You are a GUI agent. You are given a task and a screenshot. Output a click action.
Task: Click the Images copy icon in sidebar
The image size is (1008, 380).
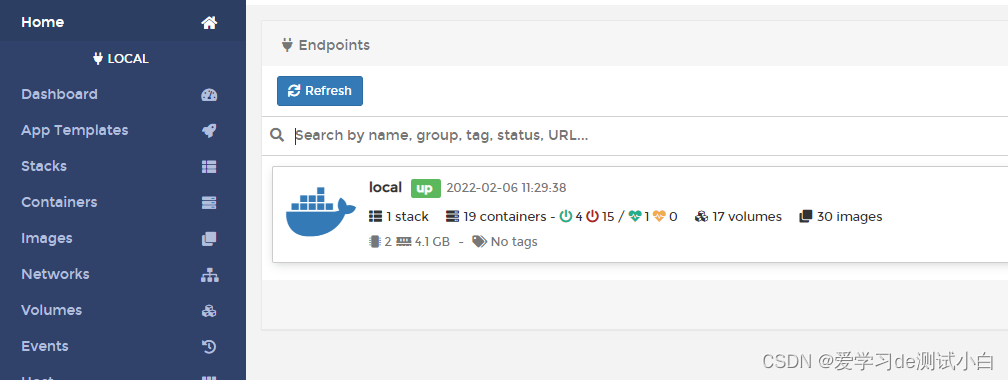(209, 239)
